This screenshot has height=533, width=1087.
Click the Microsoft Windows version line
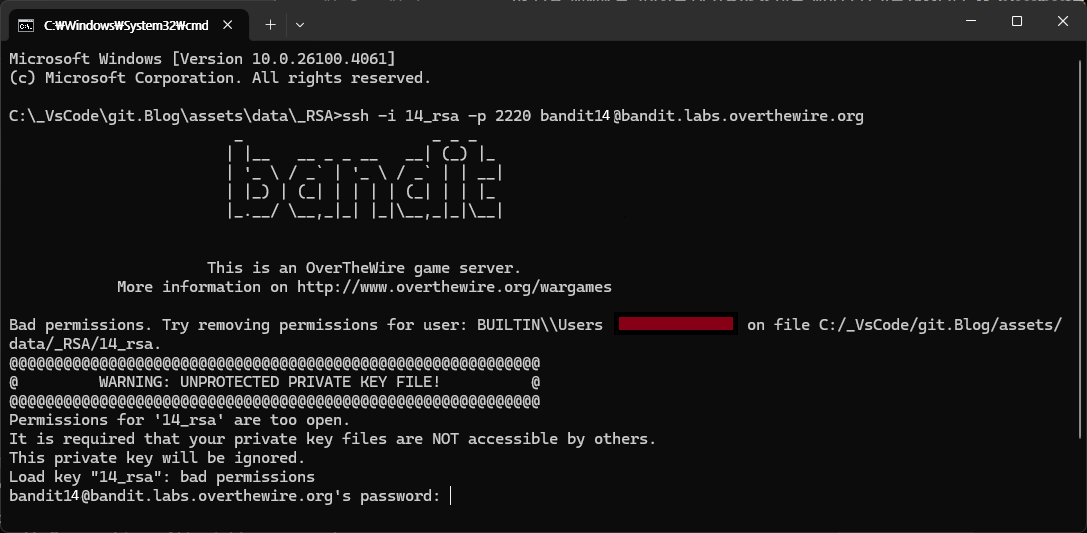click(x=202, y=59)
